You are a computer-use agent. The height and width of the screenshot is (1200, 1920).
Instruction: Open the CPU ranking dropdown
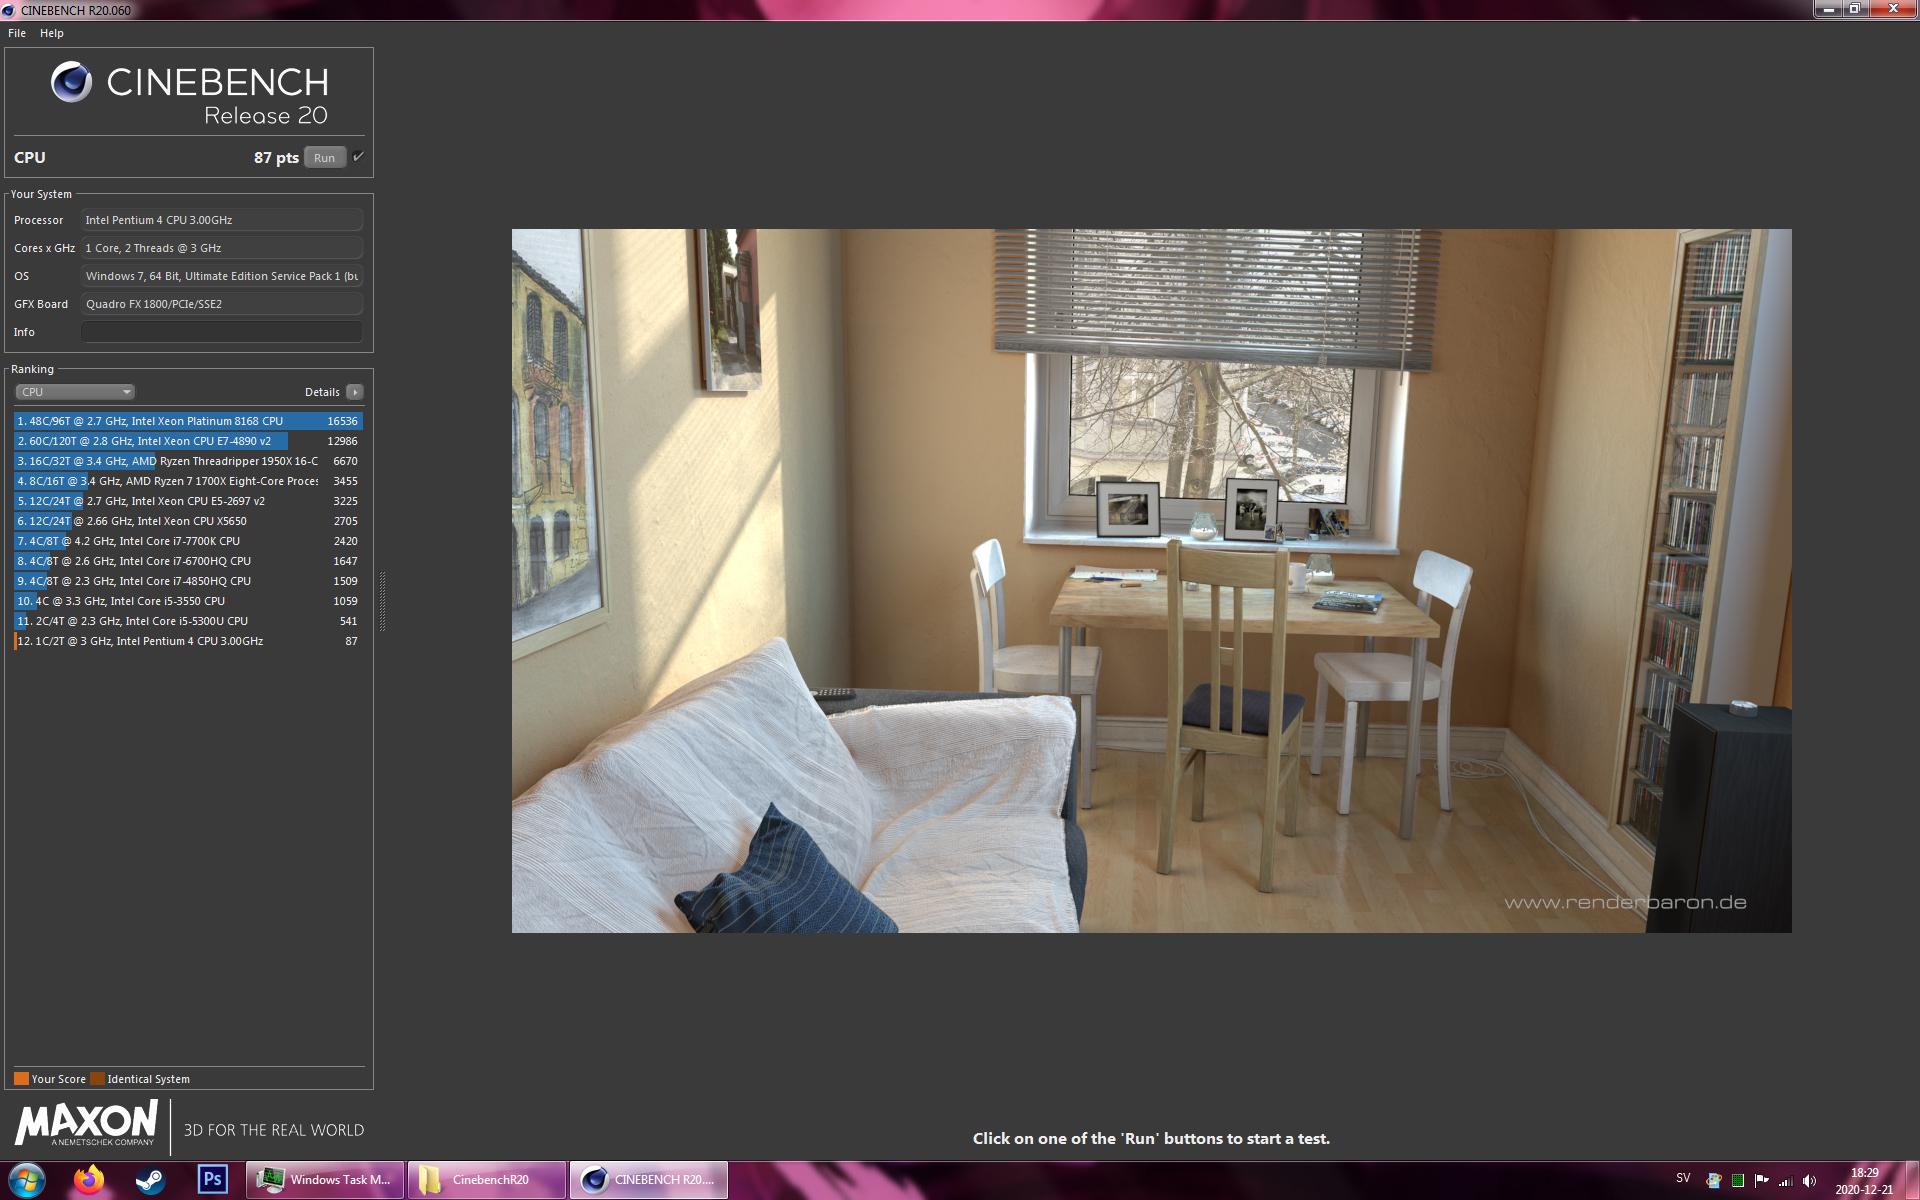(75, 392)
